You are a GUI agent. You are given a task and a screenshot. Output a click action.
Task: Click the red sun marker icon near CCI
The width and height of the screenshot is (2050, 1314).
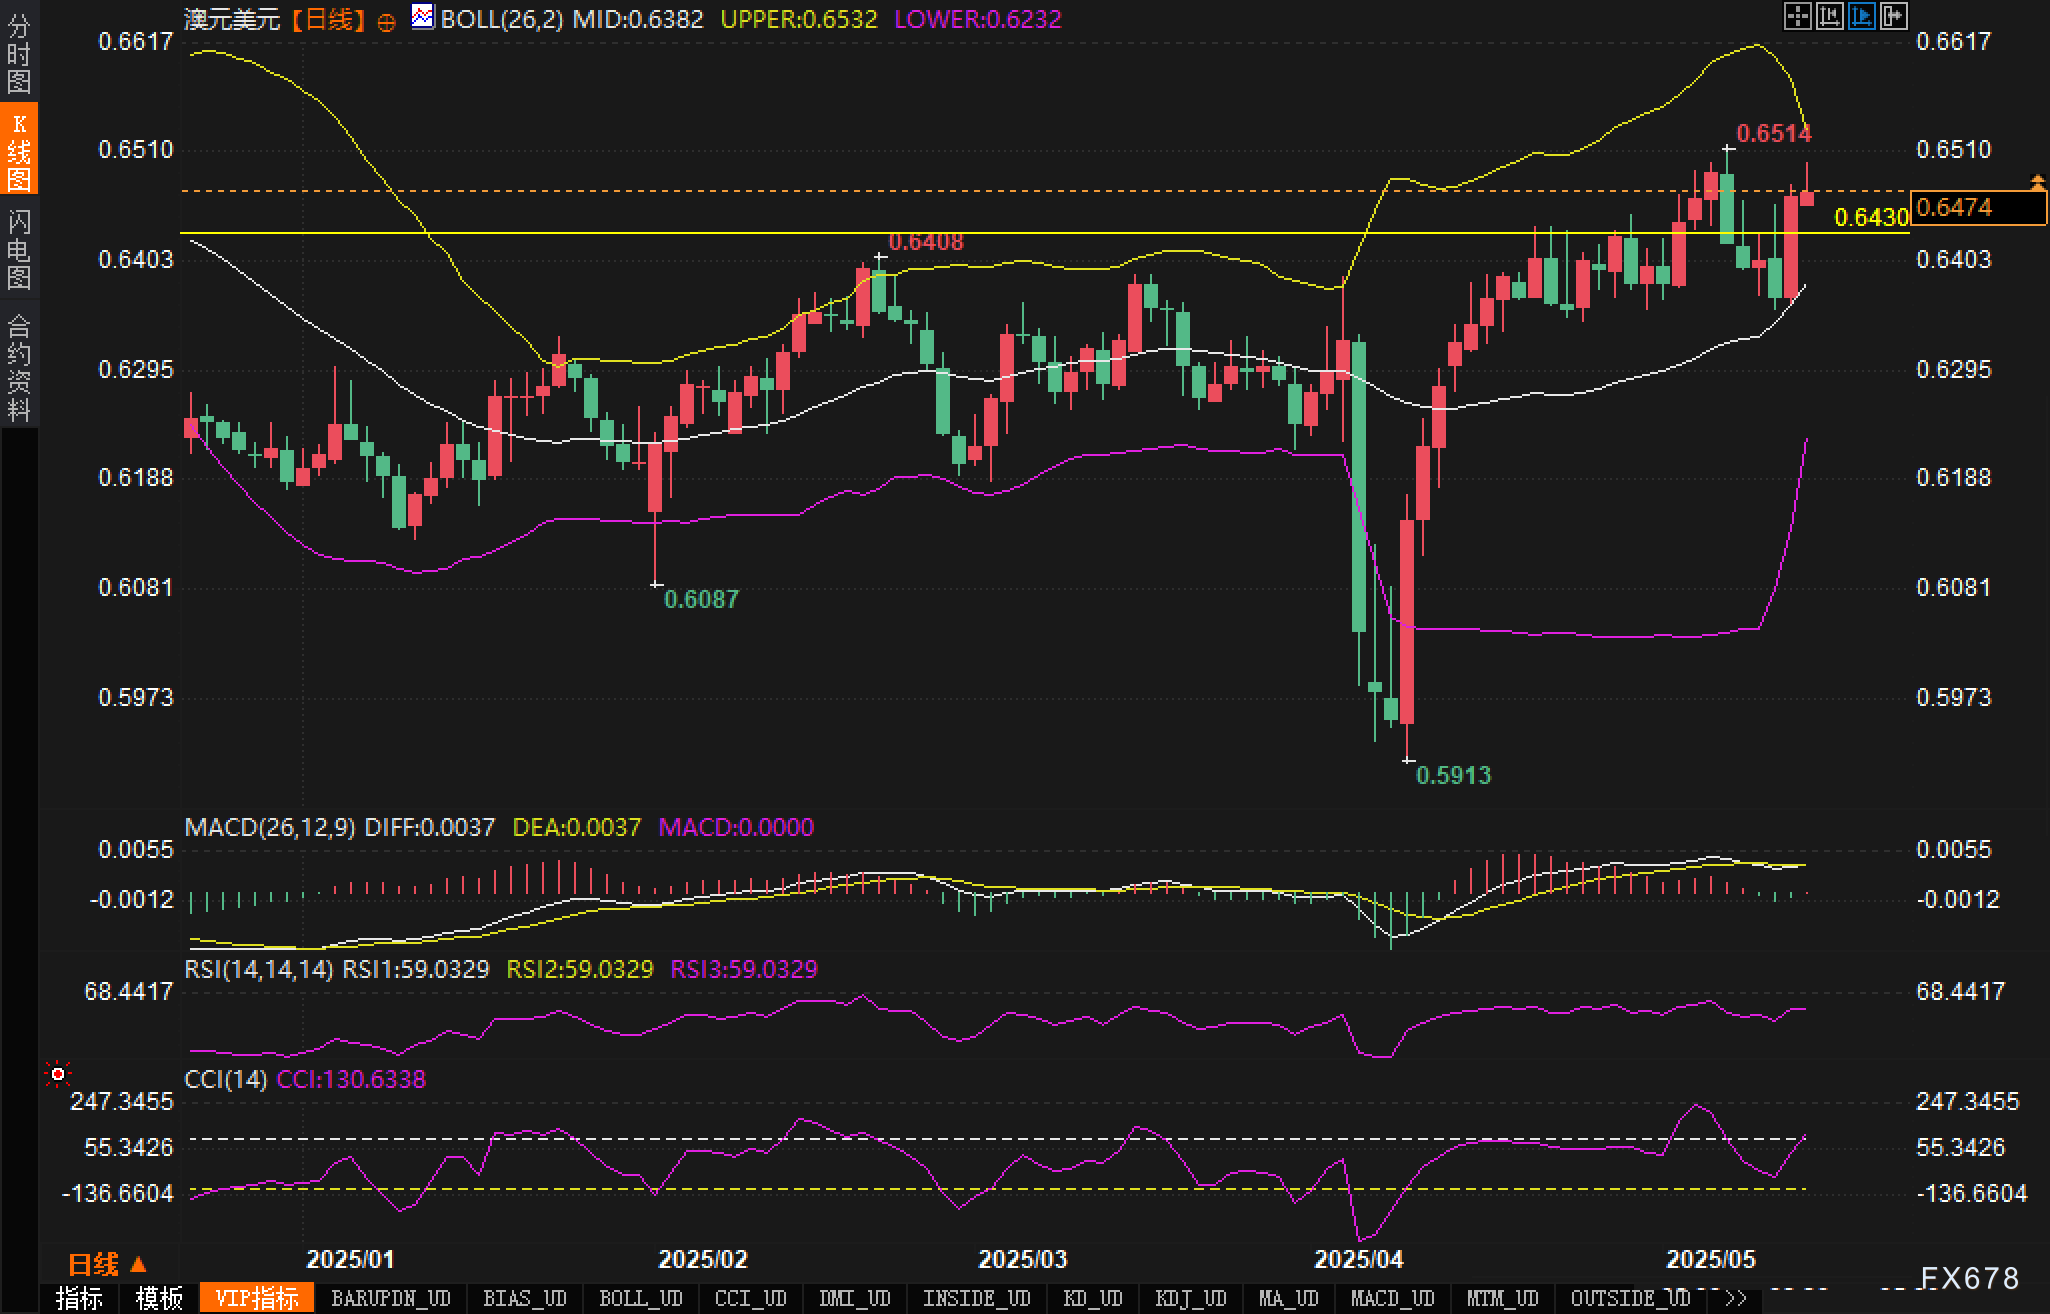[58, 1074]
